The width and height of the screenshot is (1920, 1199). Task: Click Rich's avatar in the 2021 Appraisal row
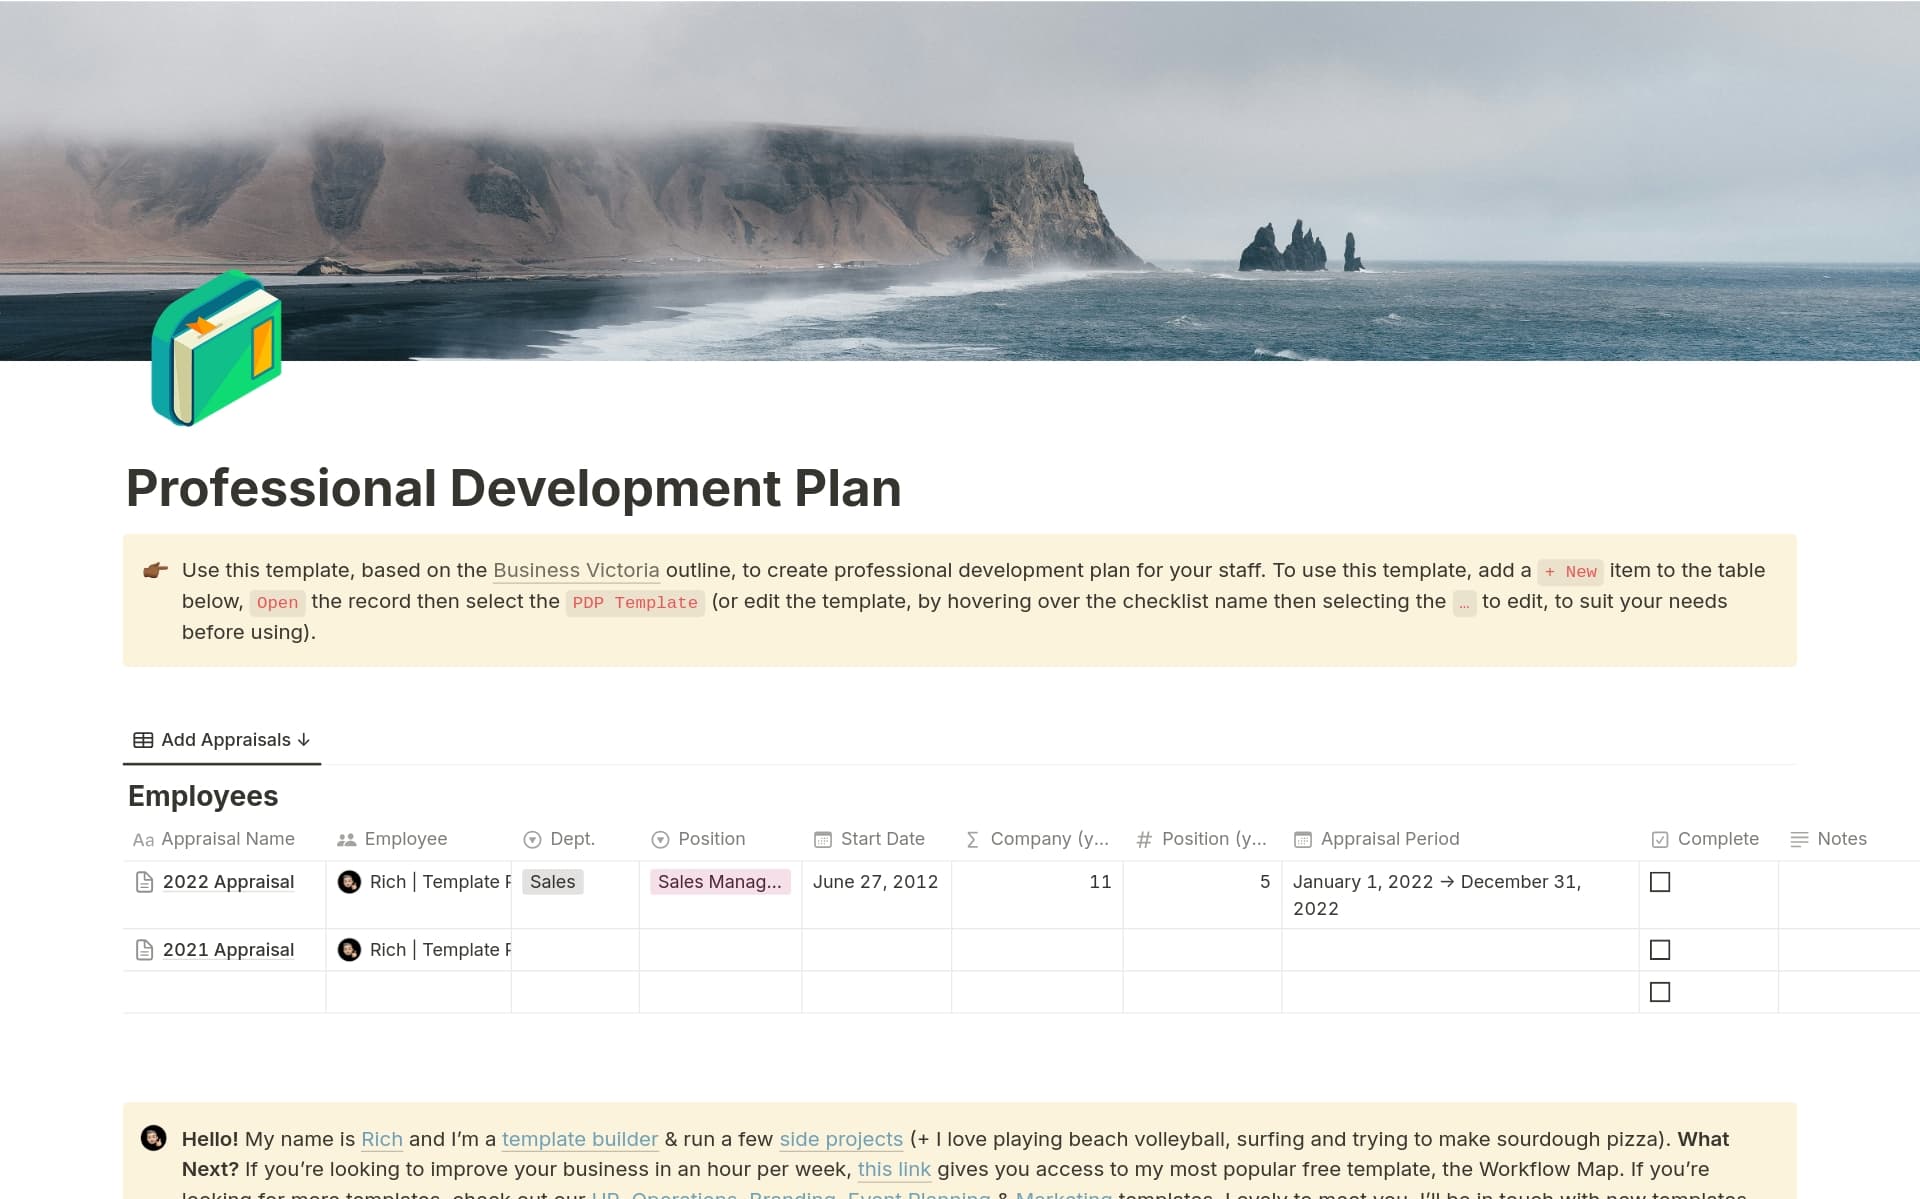click(x=349, y=950)
